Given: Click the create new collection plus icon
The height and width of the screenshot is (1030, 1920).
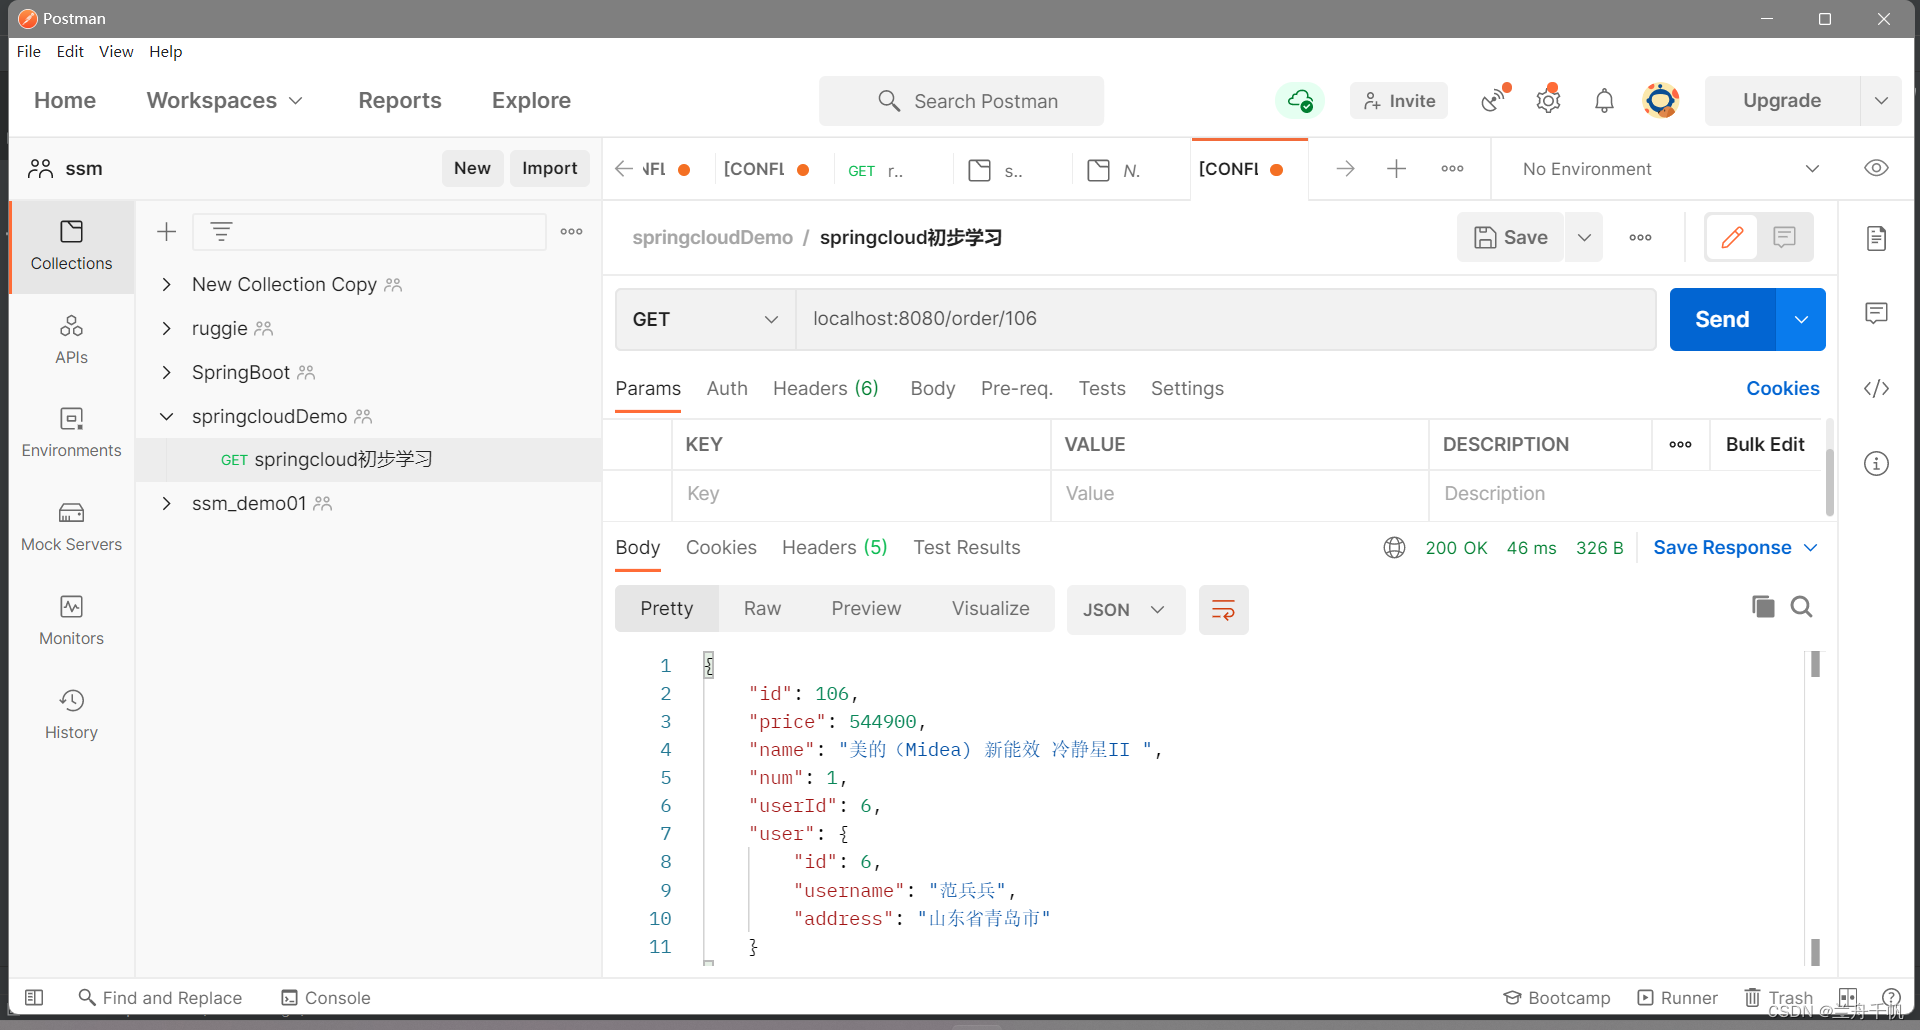Looking at the screenshot, I should 167,232.
